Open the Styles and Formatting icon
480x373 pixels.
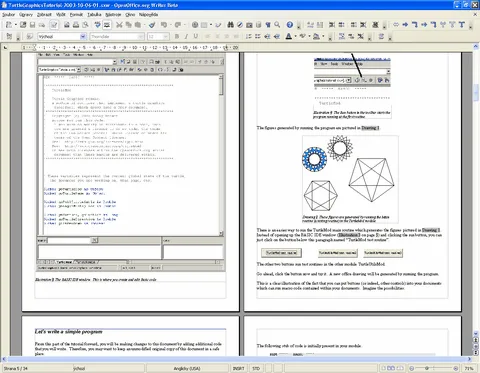pyautogui.click(x=29, y=36)
